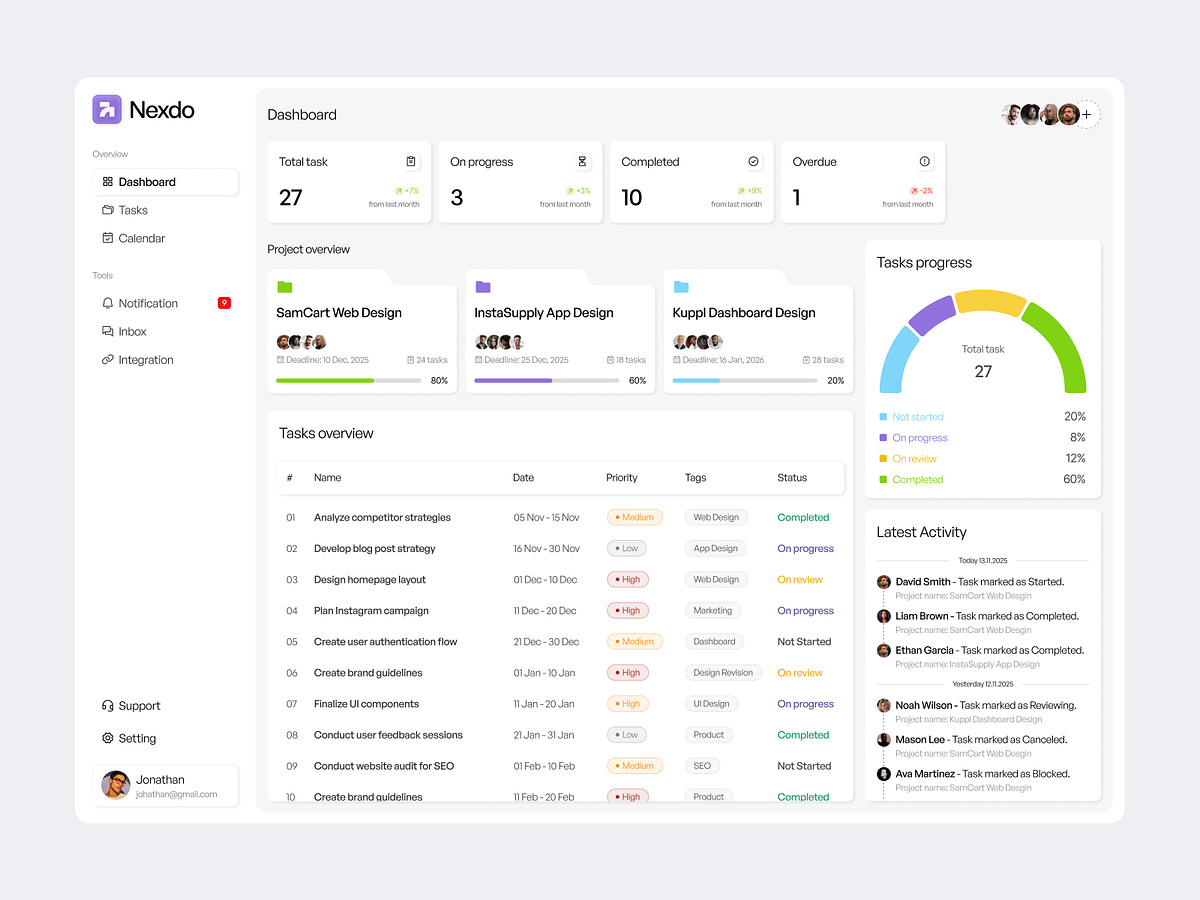The width and height of the screenshot is (1200, 900).
Task: Select task 'Design homepage layout'
Action: 370,580
